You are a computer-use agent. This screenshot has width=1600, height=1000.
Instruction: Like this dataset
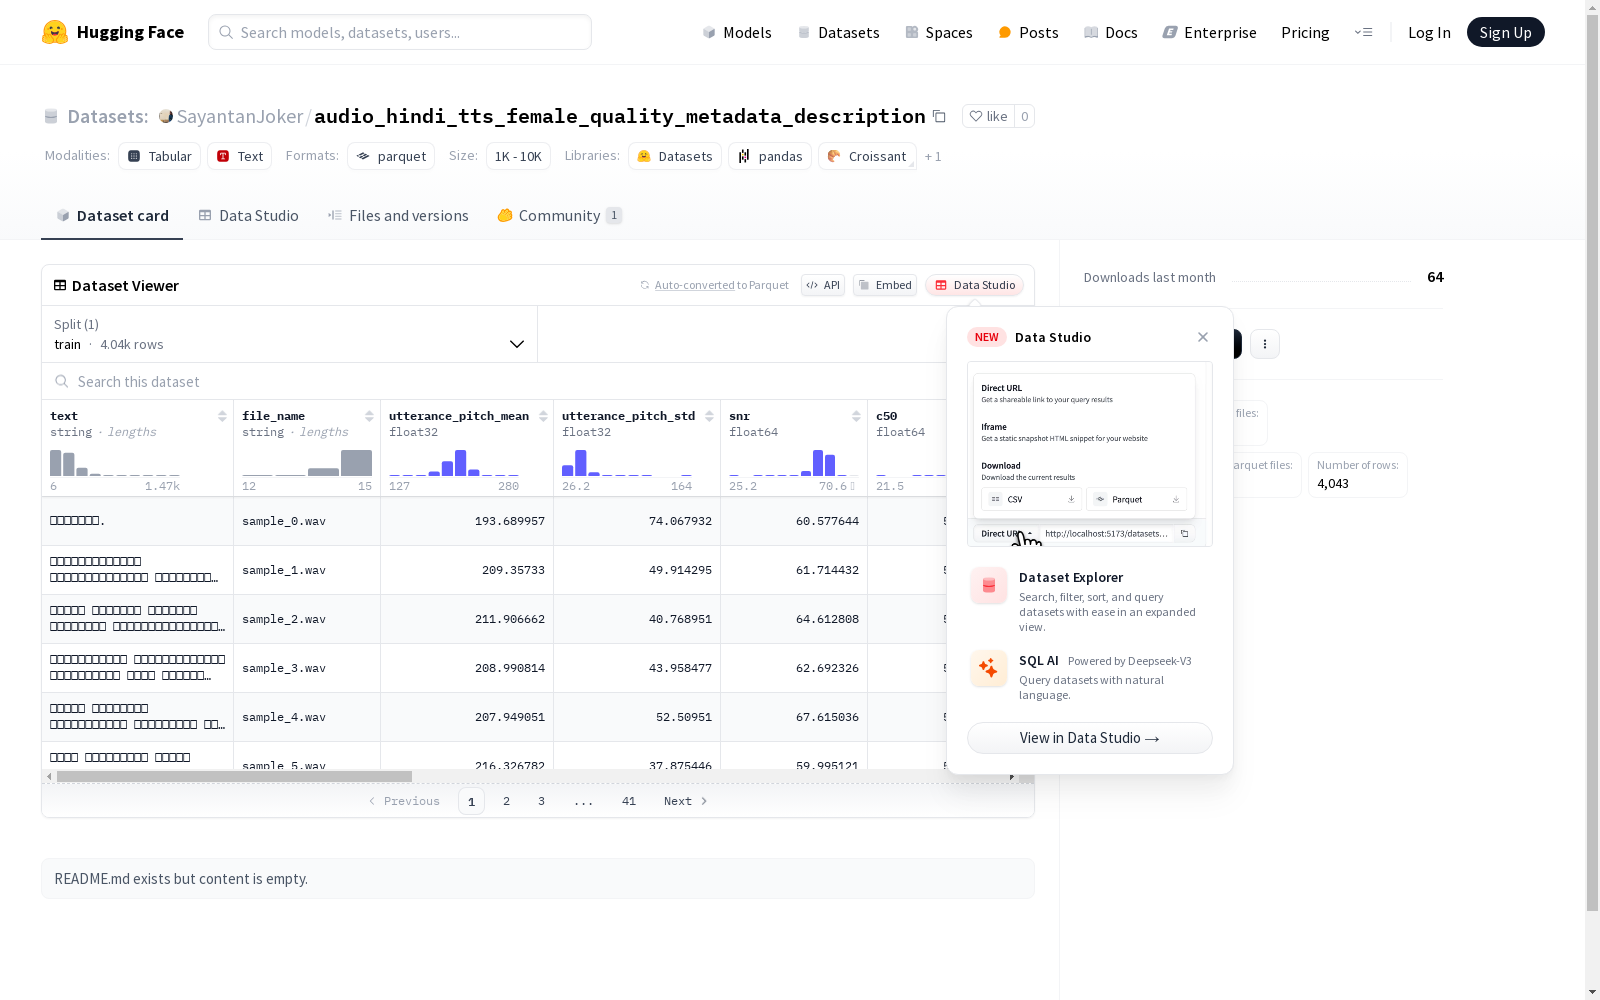pos(988,116)
